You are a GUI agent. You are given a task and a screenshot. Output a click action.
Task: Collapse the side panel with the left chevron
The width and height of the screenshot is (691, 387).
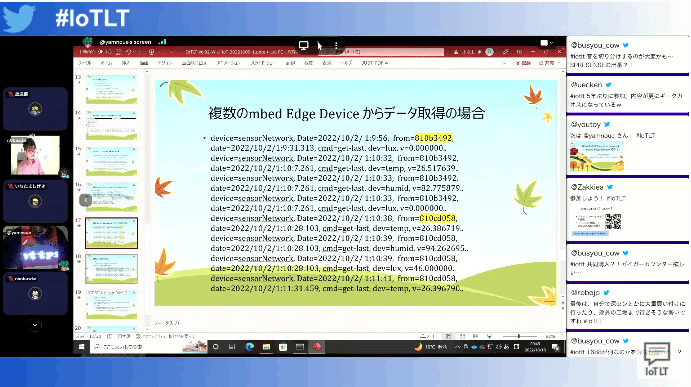point(85,200)
